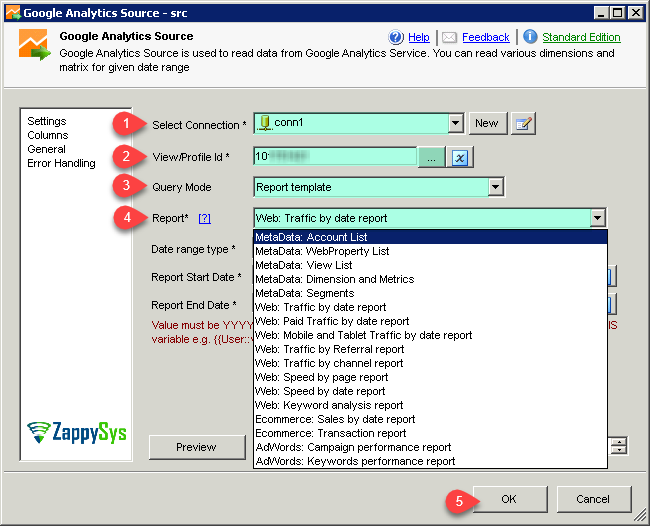Click the blue Help question-mark icon
This screenshot has width=650, height=526.
pyautogui.click(x=395, y=37)
